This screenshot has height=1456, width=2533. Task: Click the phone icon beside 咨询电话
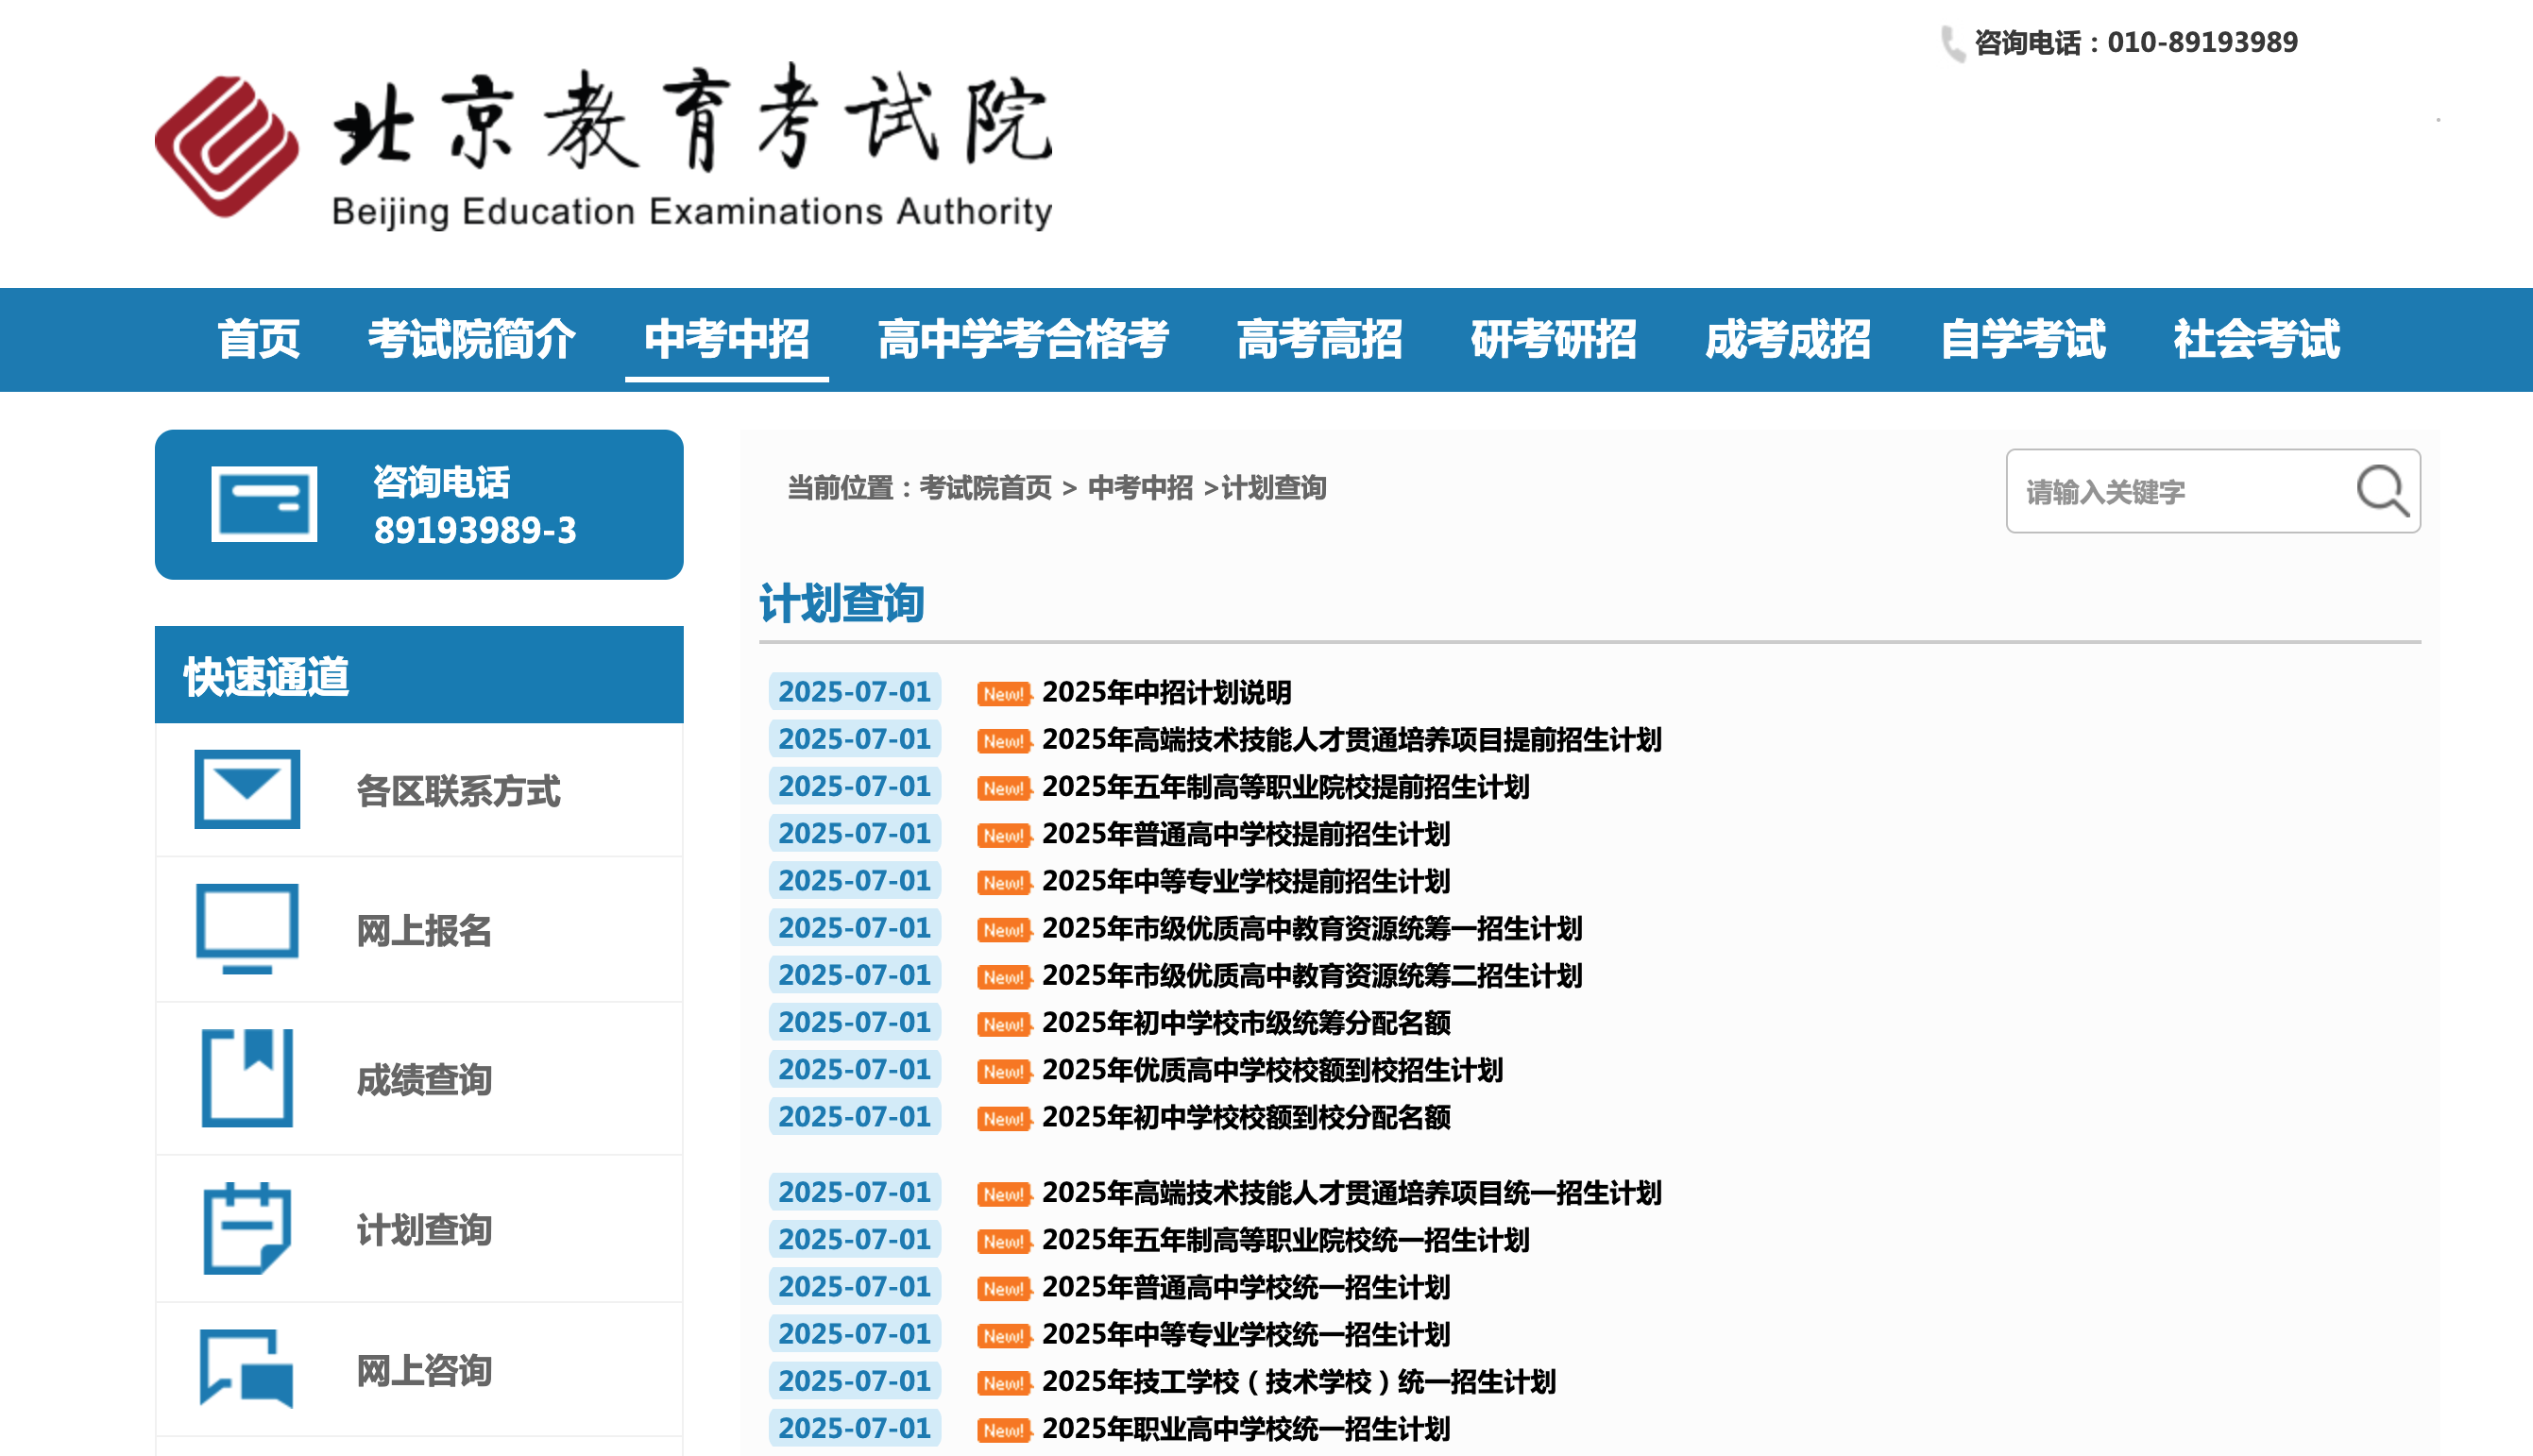coord(1951,43)
